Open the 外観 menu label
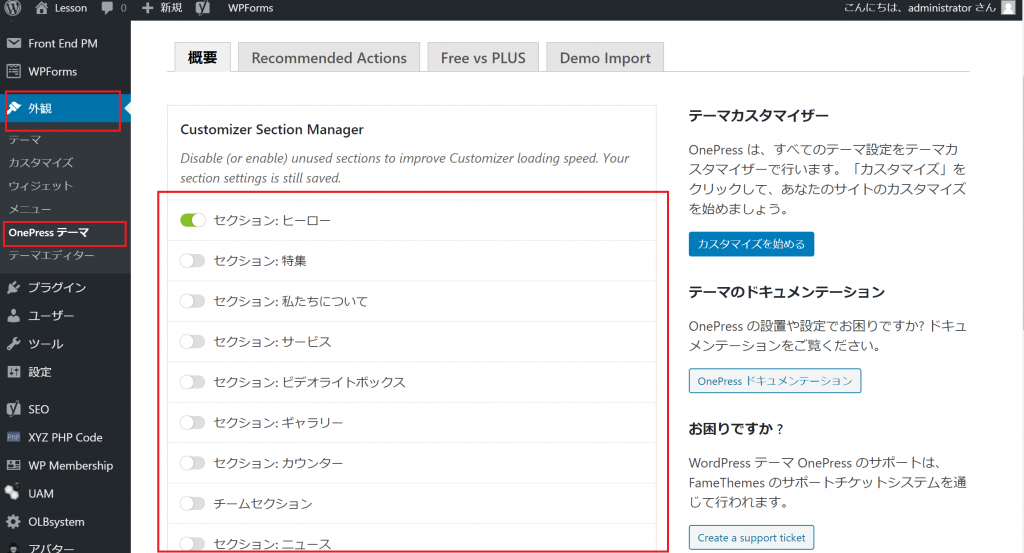The width and height of the screenshot is (1024, 553). (40, 108)
